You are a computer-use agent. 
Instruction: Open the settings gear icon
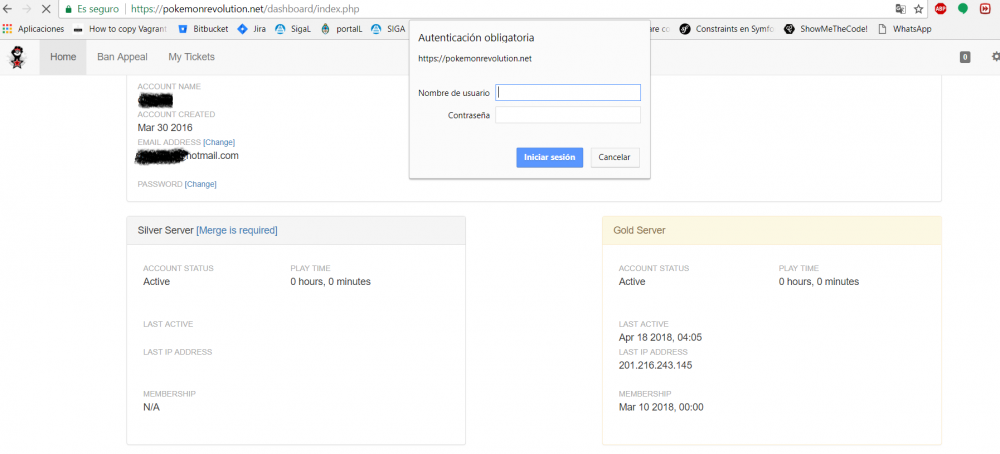(x=995, y=57)
